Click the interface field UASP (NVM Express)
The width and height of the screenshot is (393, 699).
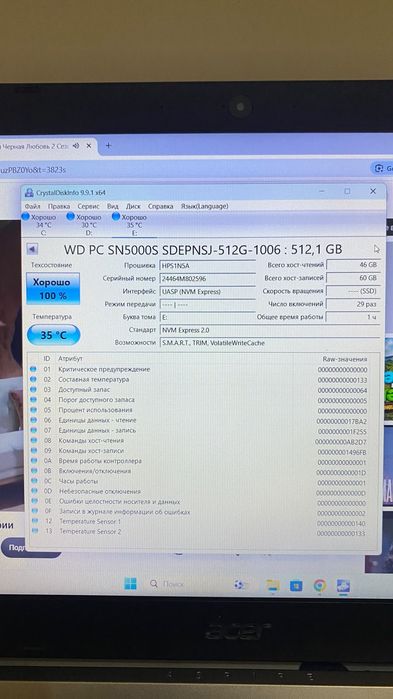click(208, 291)
